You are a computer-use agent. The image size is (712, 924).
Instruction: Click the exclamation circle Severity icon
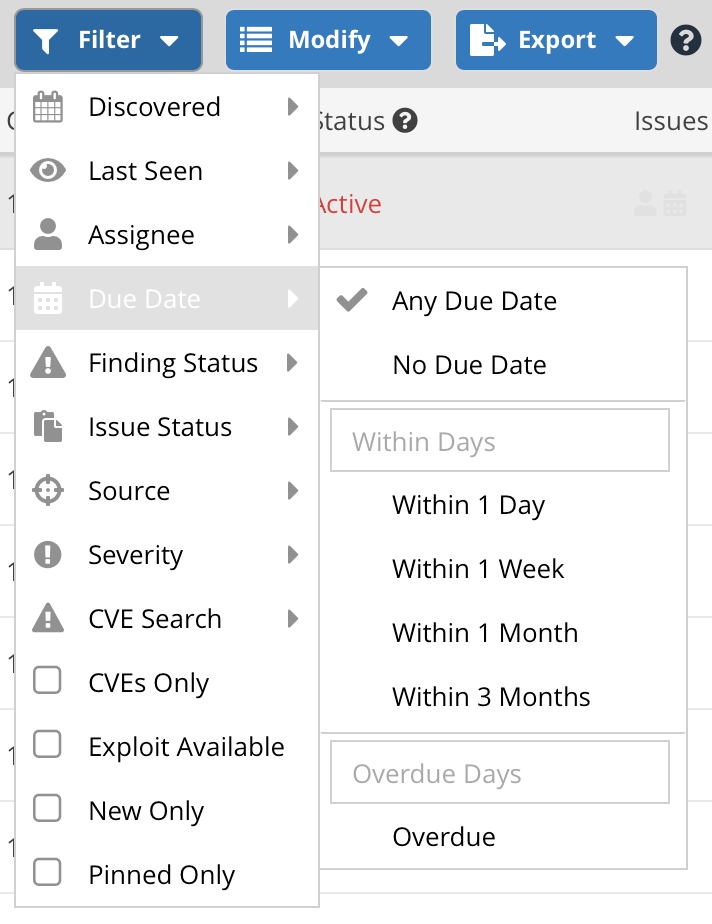point(48,555)
